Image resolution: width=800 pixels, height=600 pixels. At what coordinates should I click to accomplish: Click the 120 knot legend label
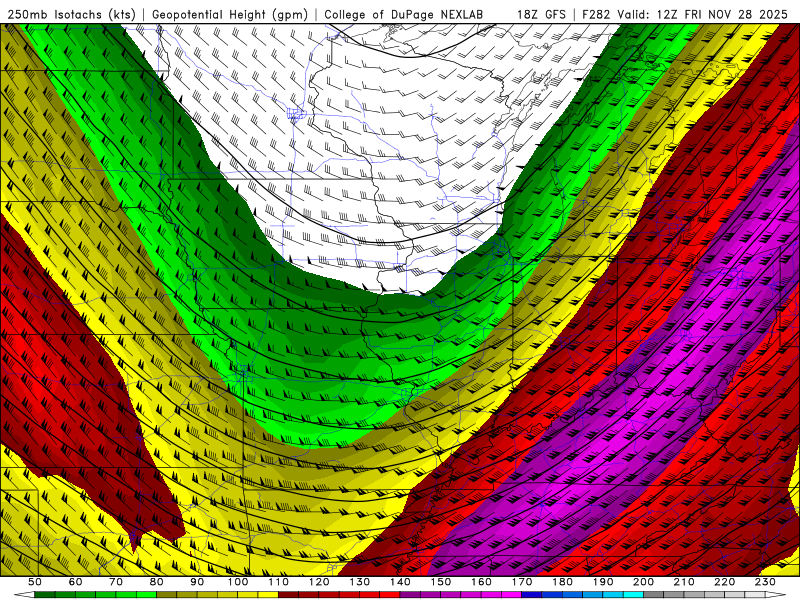(x=319, y=582)
